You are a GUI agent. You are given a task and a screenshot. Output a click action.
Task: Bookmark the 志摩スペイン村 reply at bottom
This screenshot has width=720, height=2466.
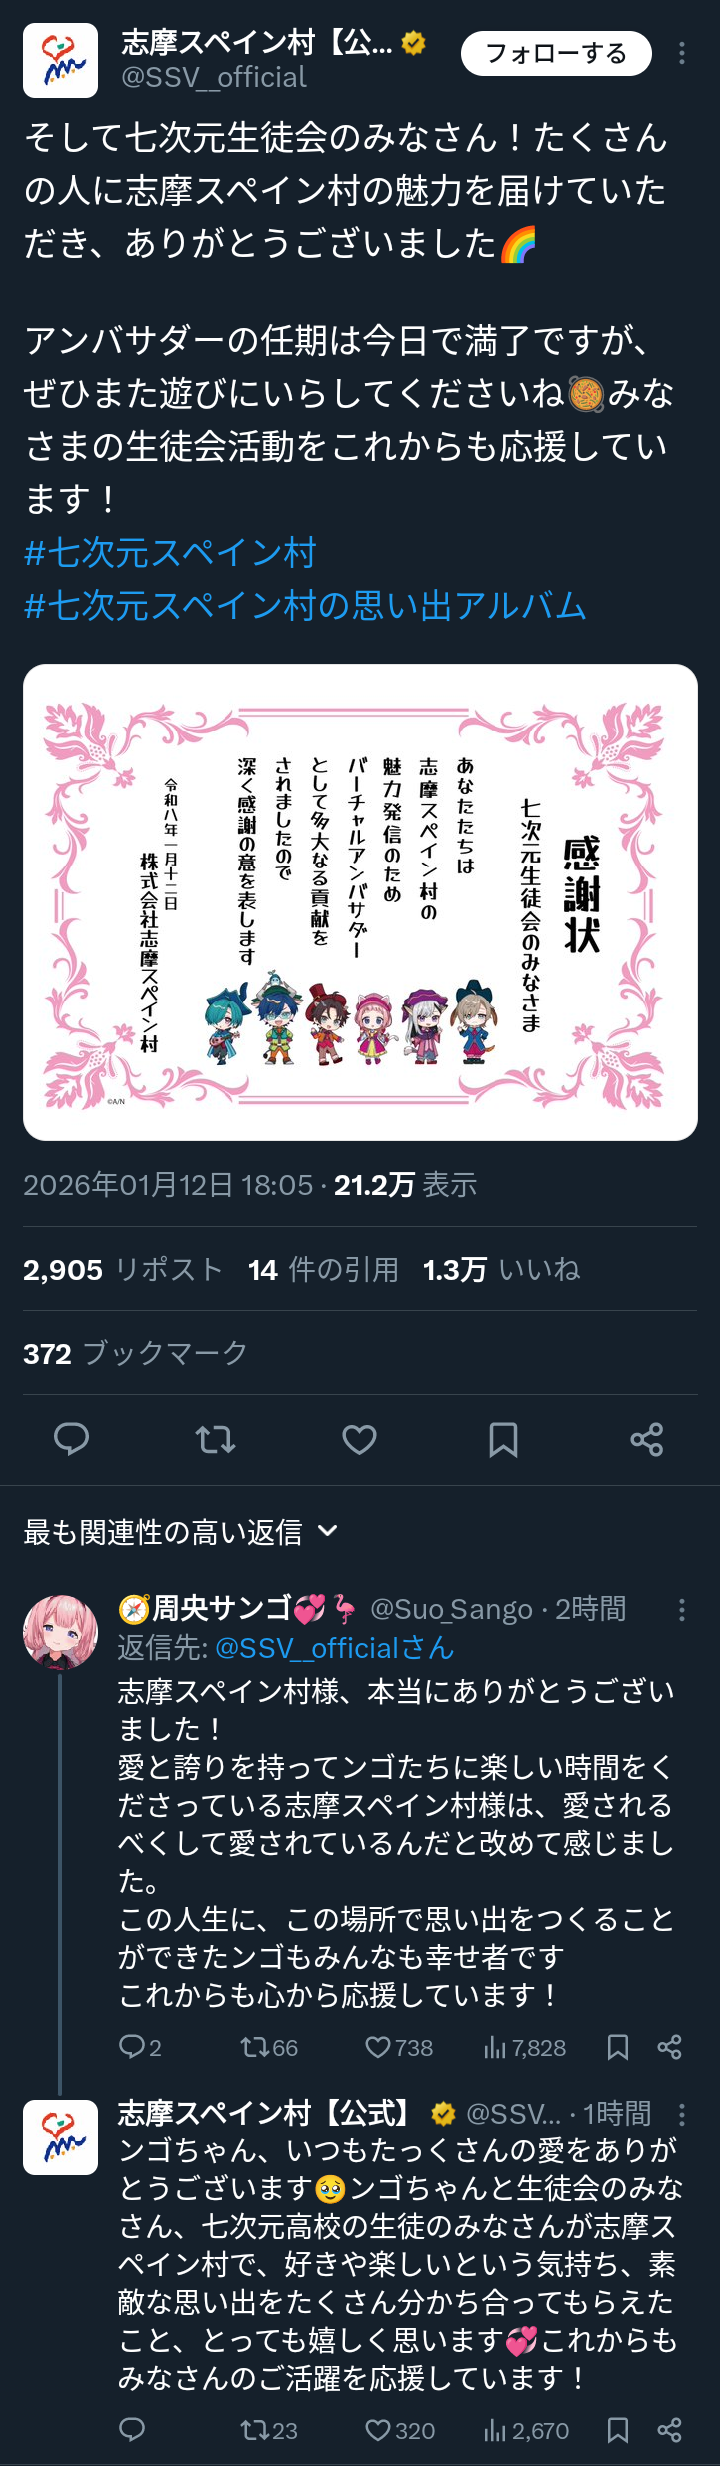coord(618,2430)
